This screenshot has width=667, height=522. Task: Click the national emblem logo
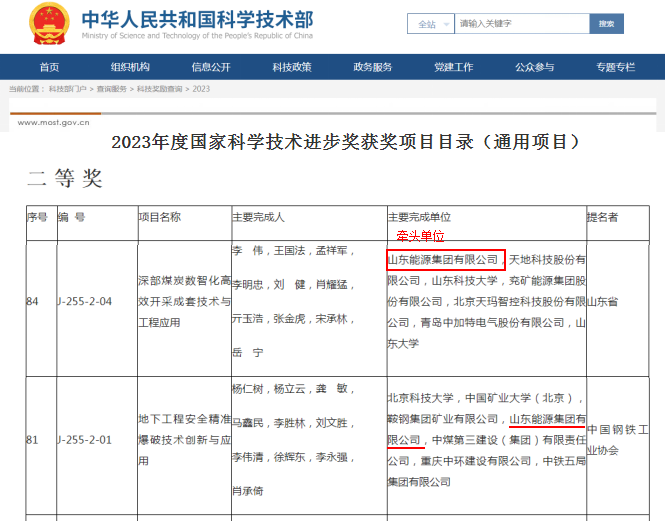pos(49,24)
